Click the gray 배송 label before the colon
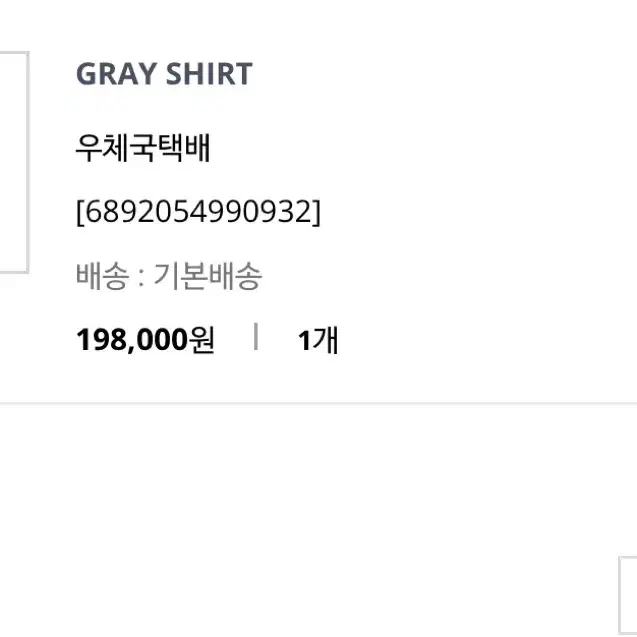This screenshot has width=637, height=637. coord(103,276)
